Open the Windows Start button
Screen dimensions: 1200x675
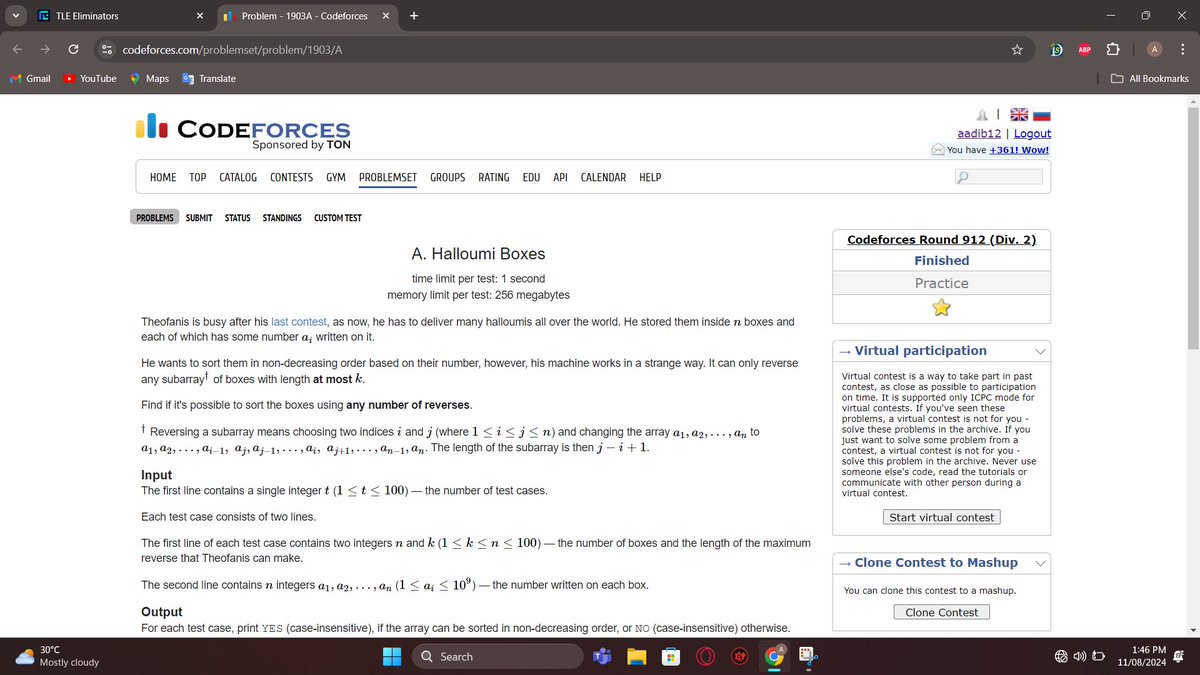point(390,656)
